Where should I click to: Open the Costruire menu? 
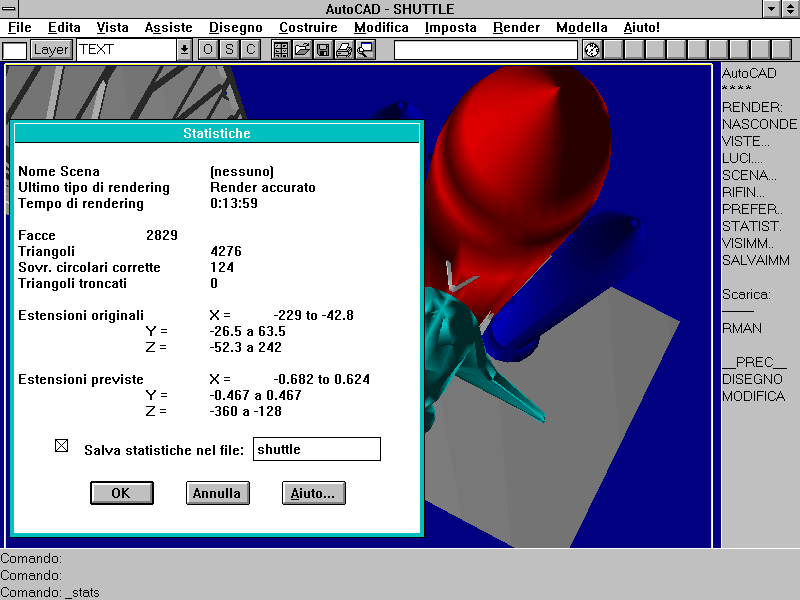point(308,28)
